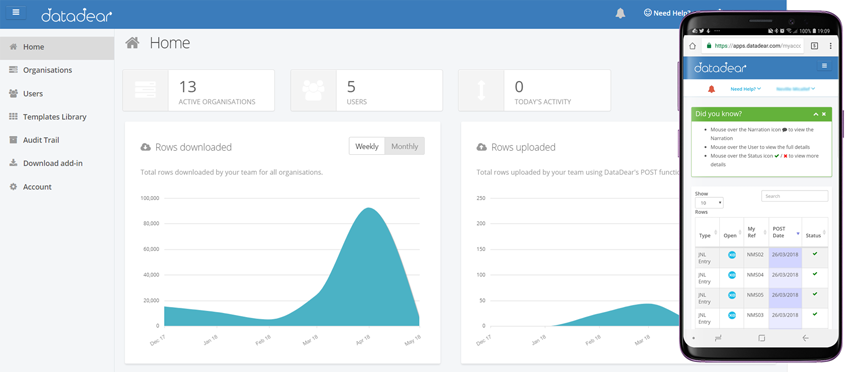Image resolution: width=850 pixels, height=372 pixels.
Task: Tap the Android recent apps button
Action: pyautogui.click(x=718, y=338)
